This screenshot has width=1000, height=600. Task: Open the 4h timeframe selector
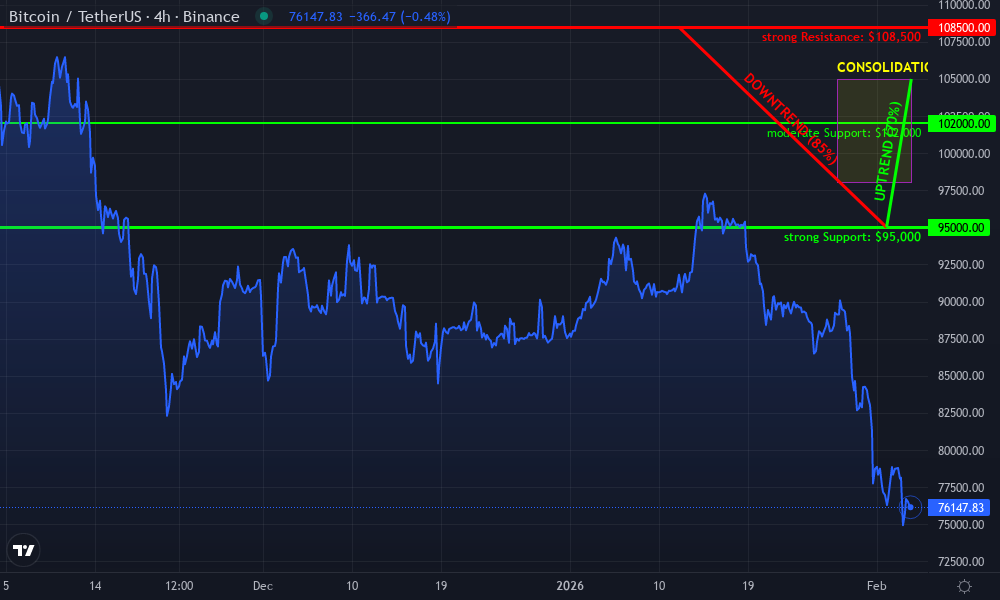(160, 16)
